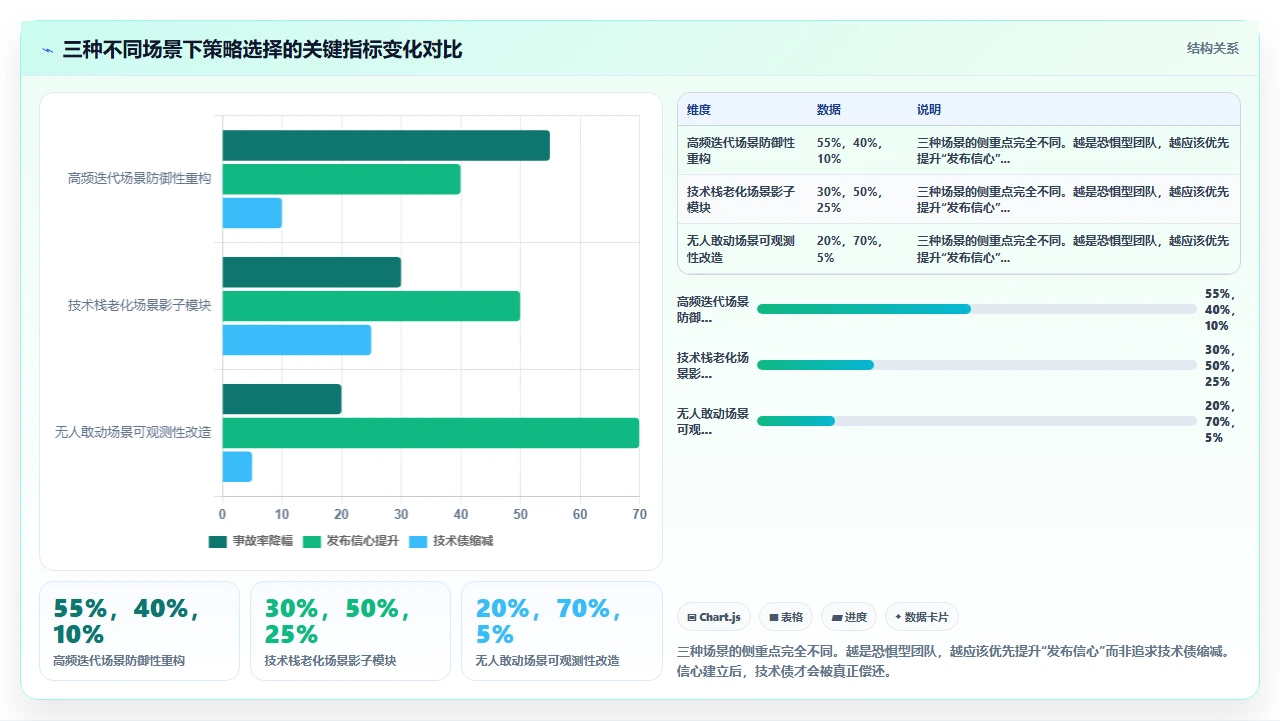Click the progress bar for 高频迭代场景防御…

pyautogui.click(x=977, y=309)
